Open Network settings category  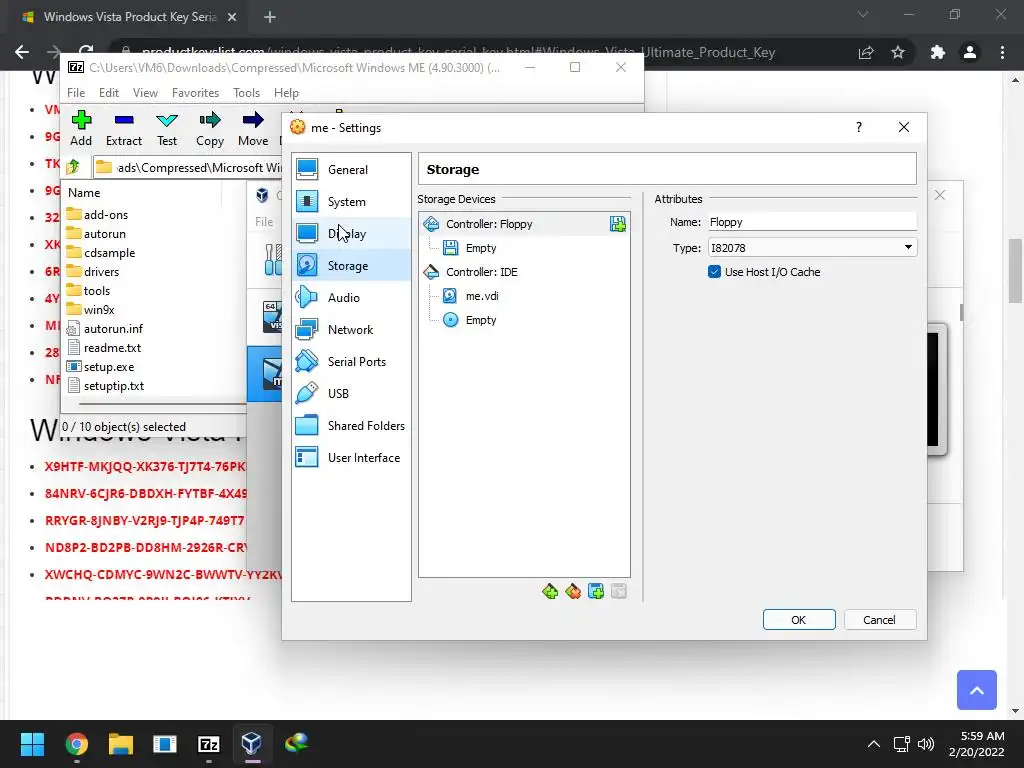[x=351, y=330]
